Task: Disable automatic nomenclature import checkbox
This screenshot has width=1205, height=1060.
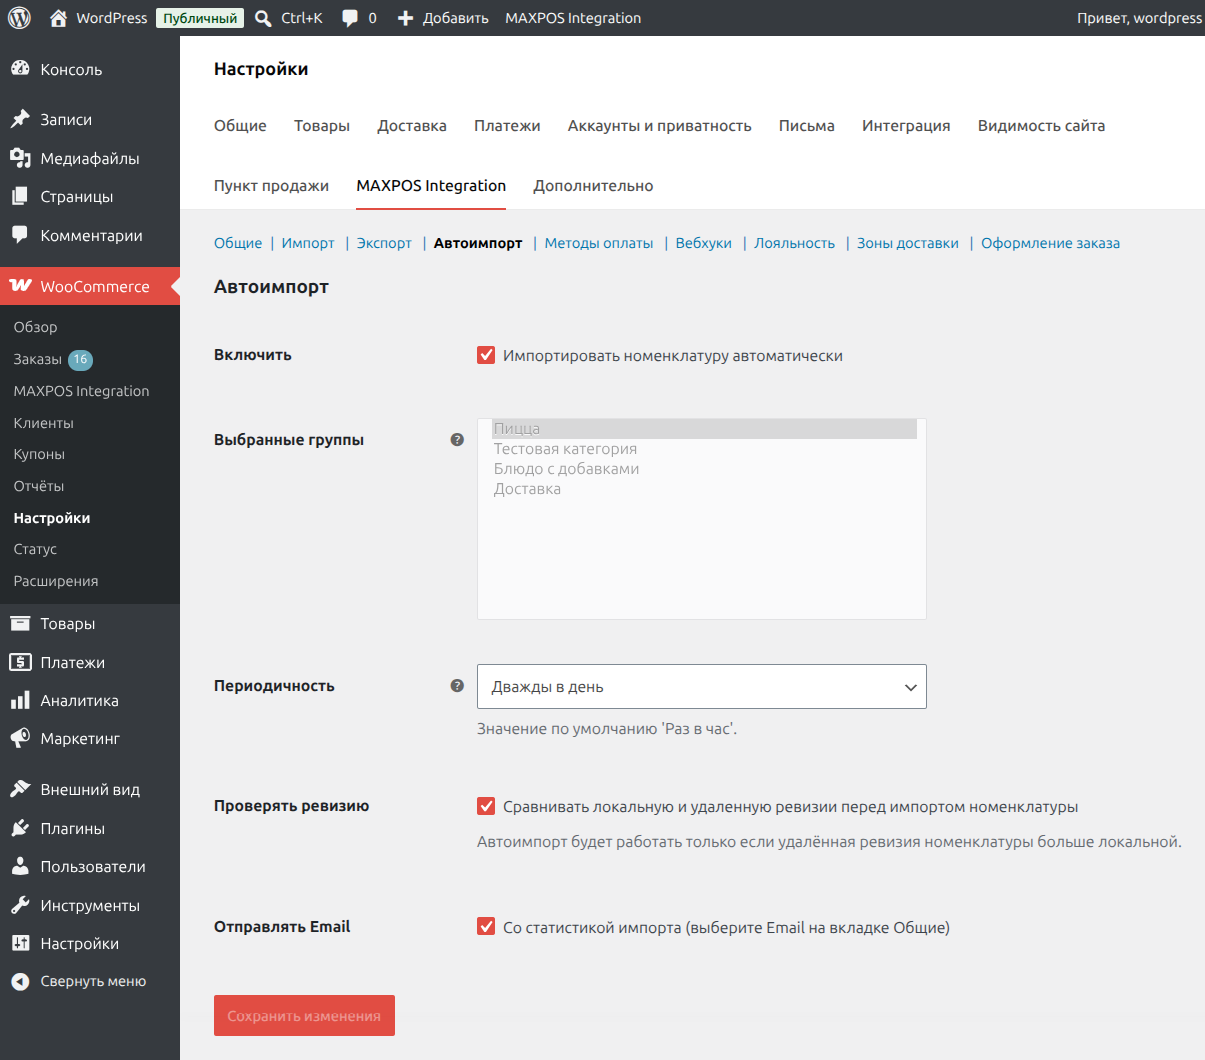Action: (486, 355)
